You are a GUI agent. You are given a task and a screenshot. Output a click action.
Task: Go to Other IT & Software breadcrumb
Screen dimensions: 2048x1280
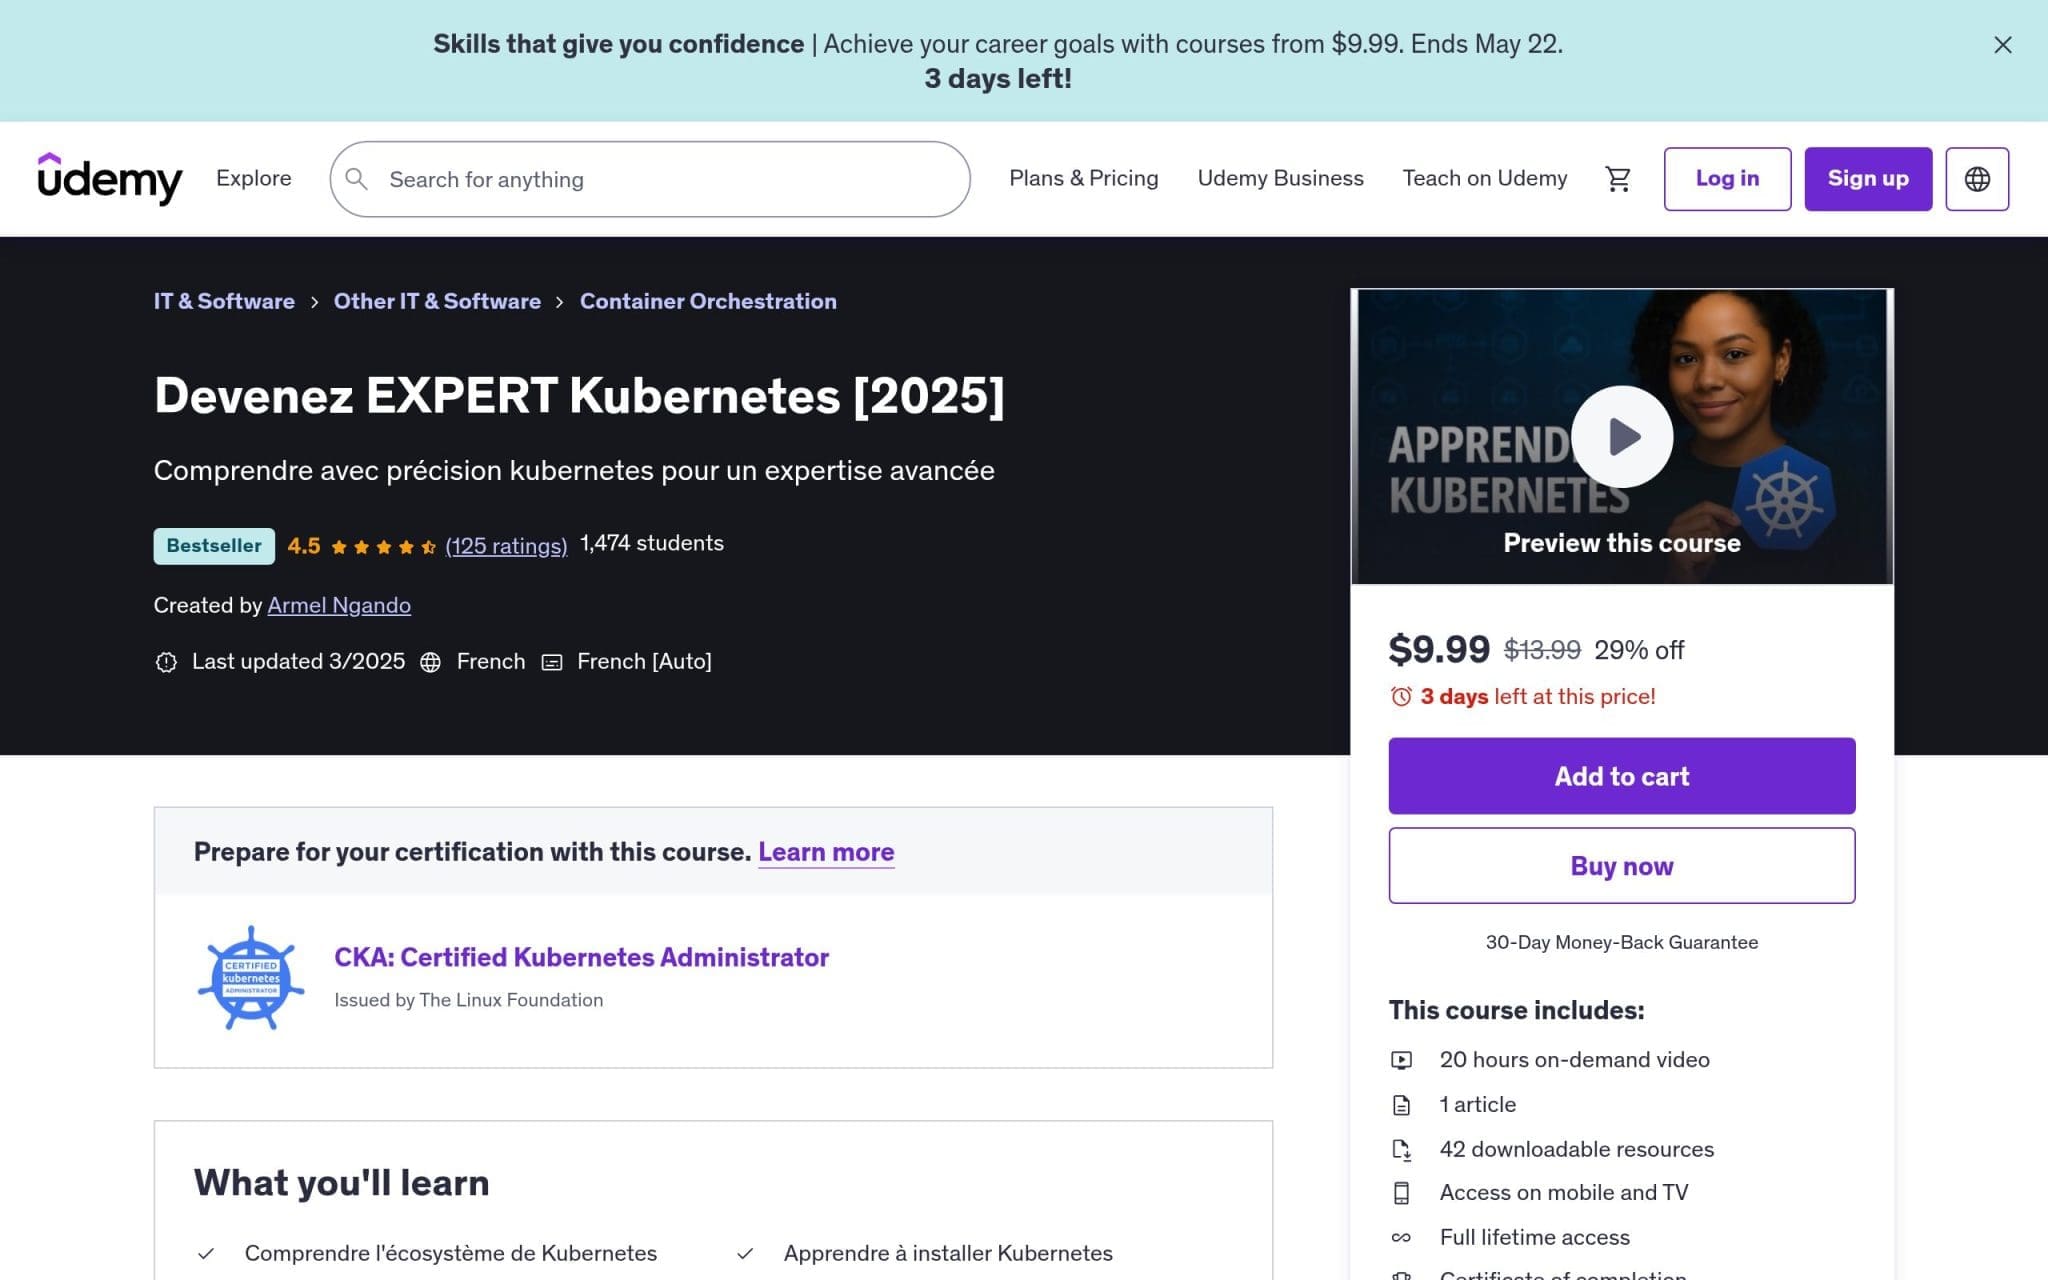click(437, 301)
